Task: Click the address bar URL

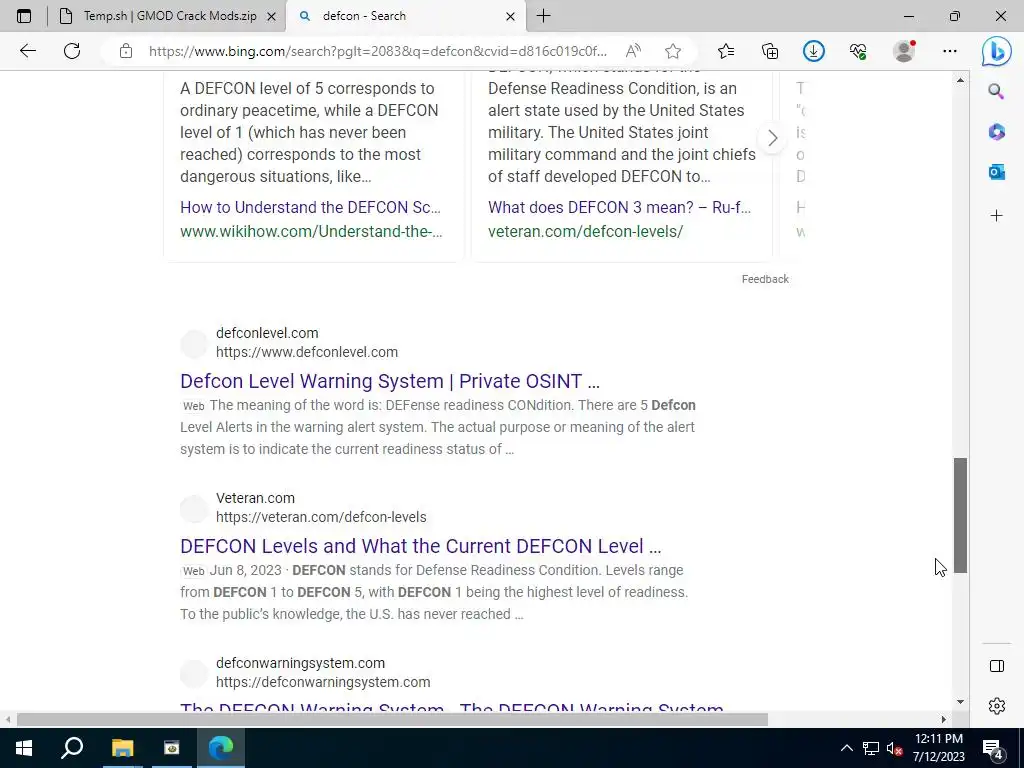Action: [x=377, y=51]
